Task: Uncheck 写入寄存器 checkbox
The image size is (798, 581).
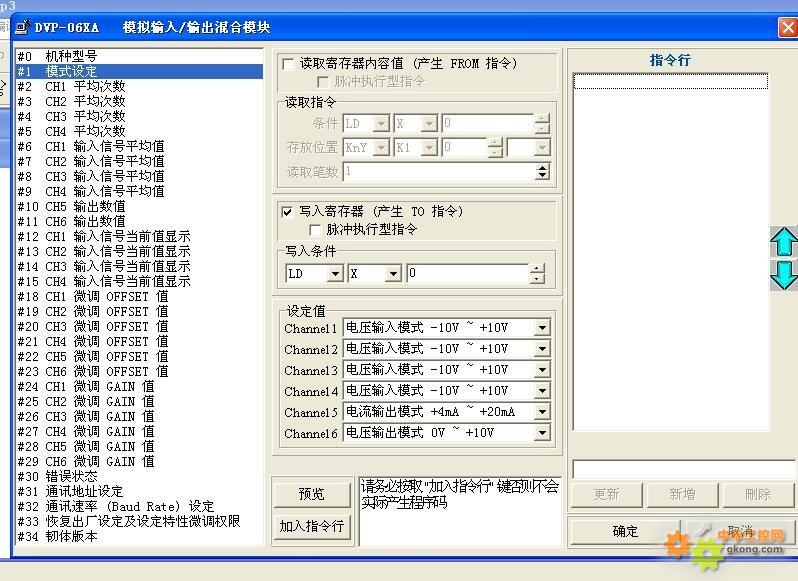Action: coord(289,212)
